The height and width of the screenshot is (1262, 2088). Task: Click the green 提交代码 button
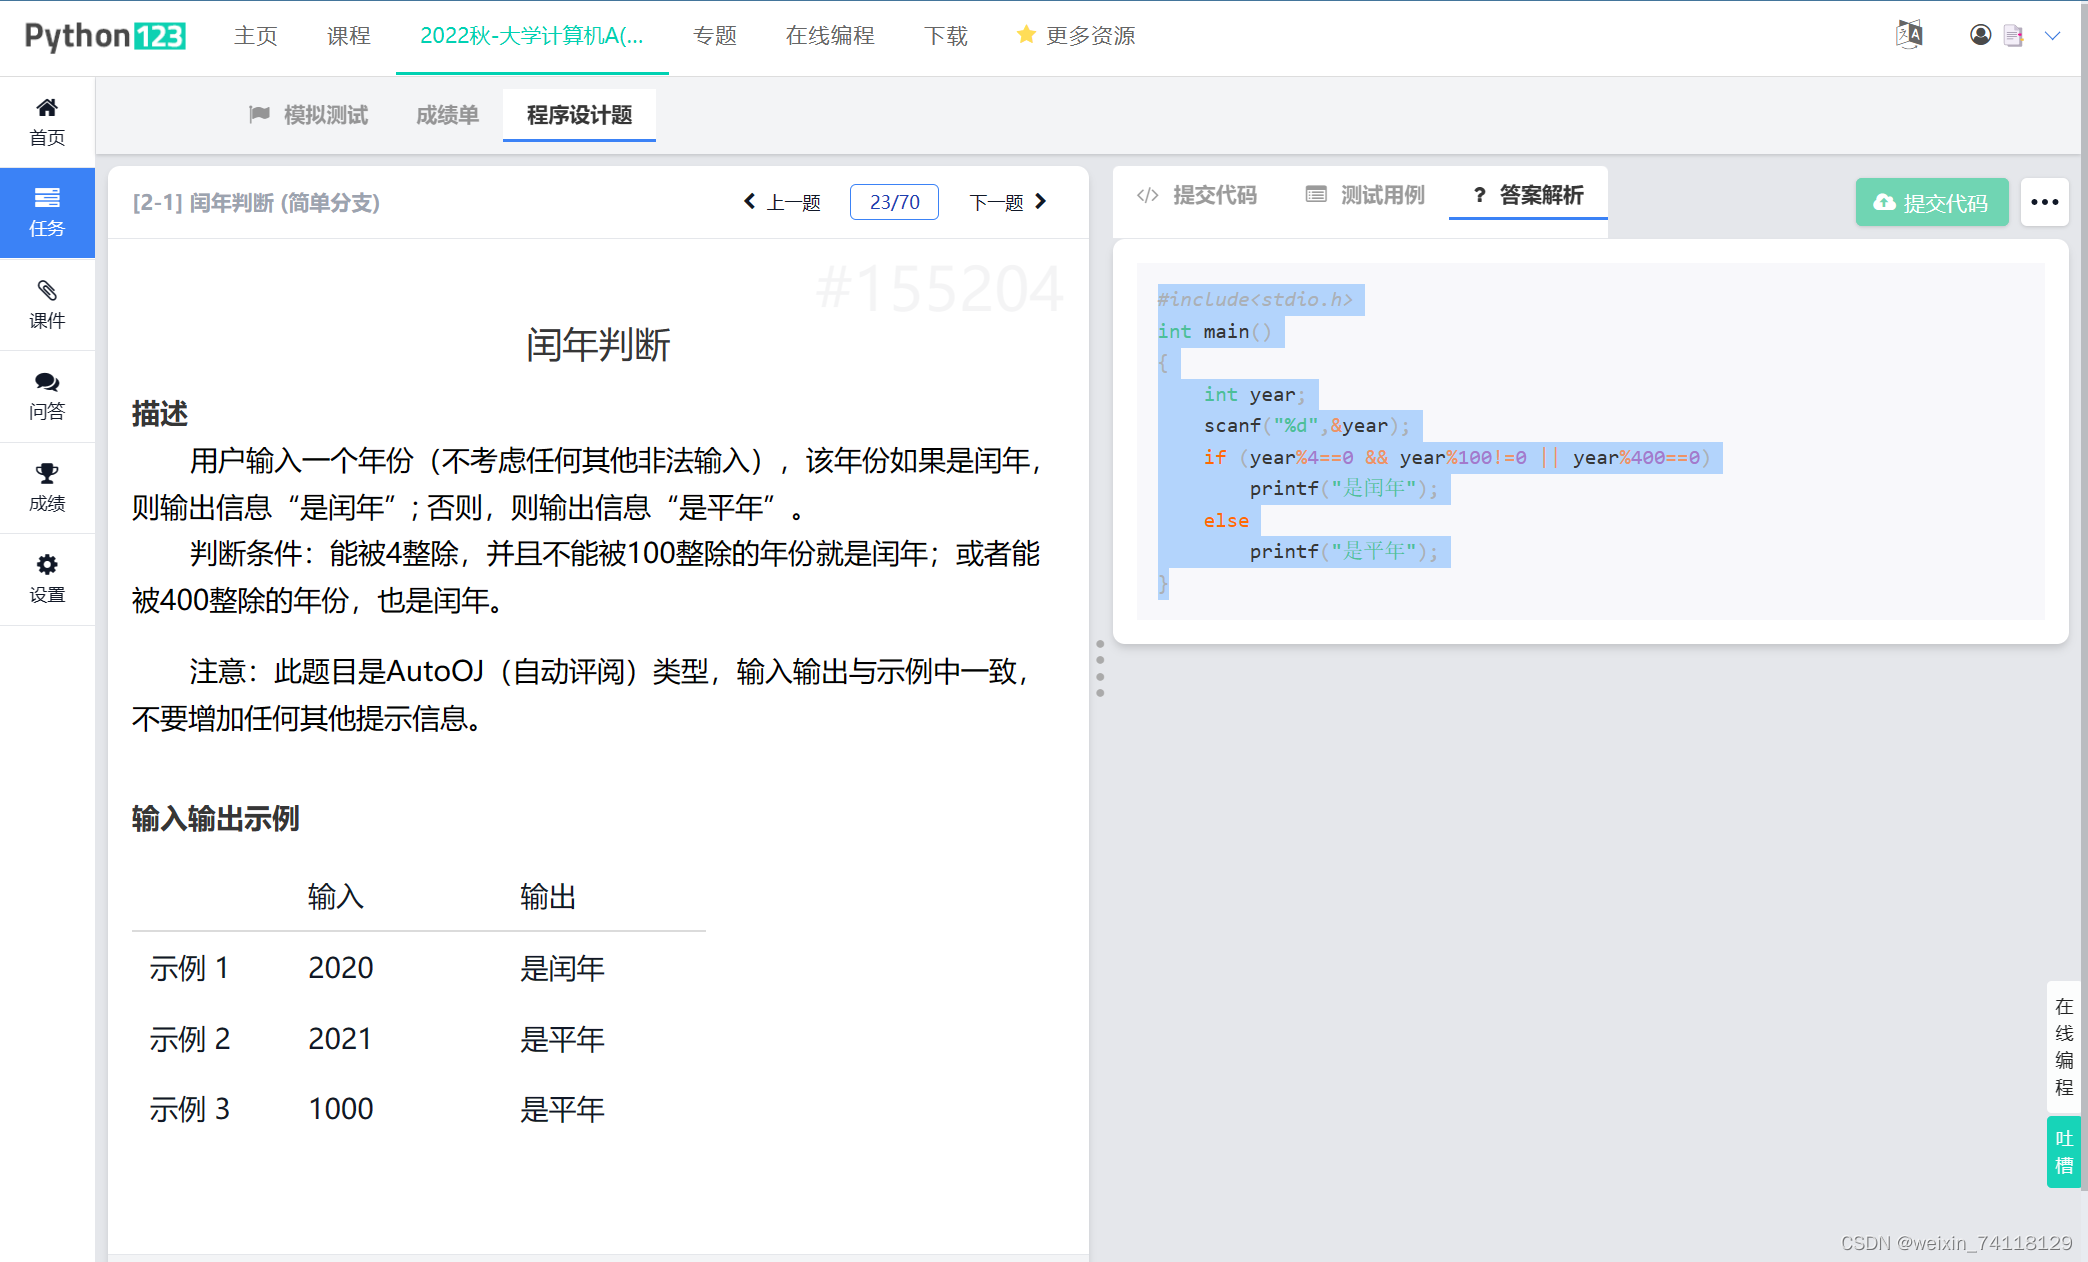1932,202
